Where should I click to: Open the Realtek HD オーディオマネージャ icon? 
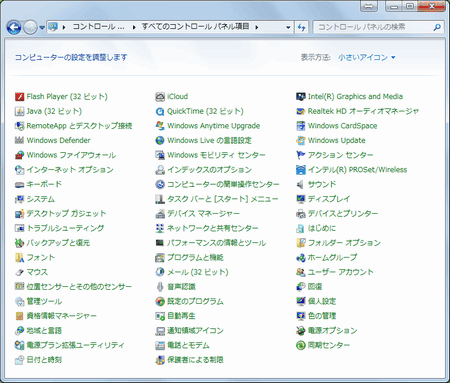pos(301,111)
